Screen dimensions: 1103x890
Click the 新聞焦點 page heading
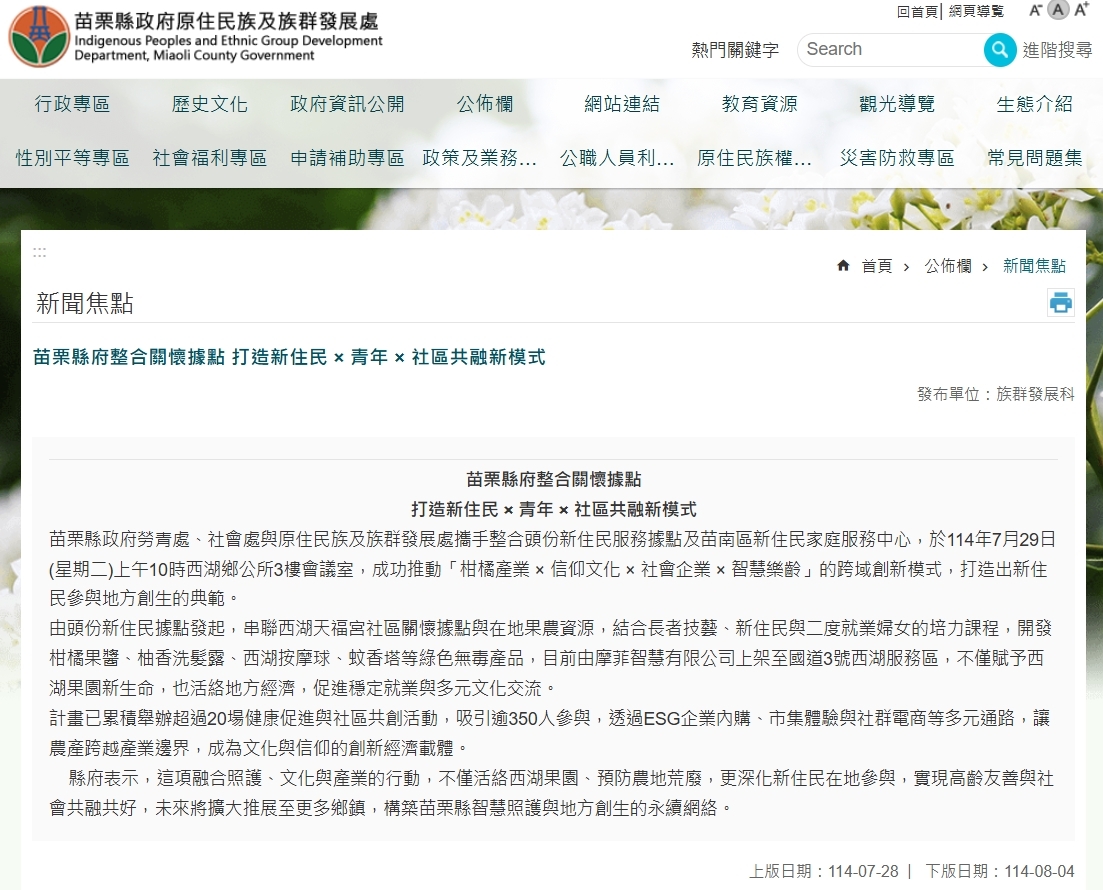click(x=85, y=303)
